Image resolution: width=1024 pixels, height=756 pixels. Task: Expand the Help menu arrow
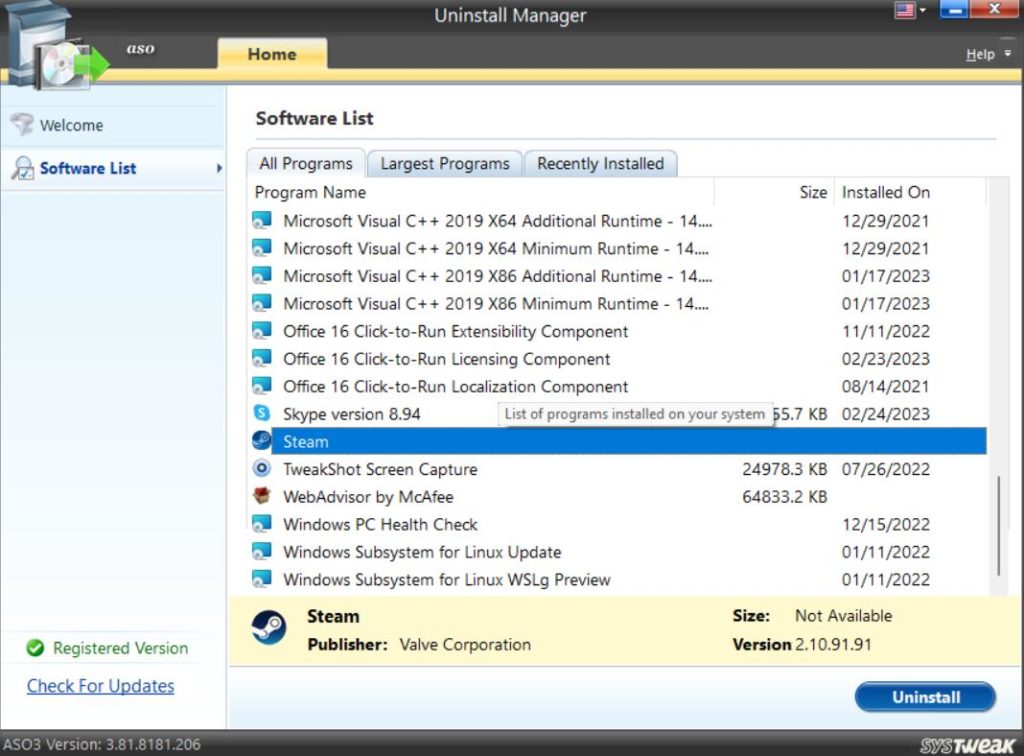tap(1008, 54)
